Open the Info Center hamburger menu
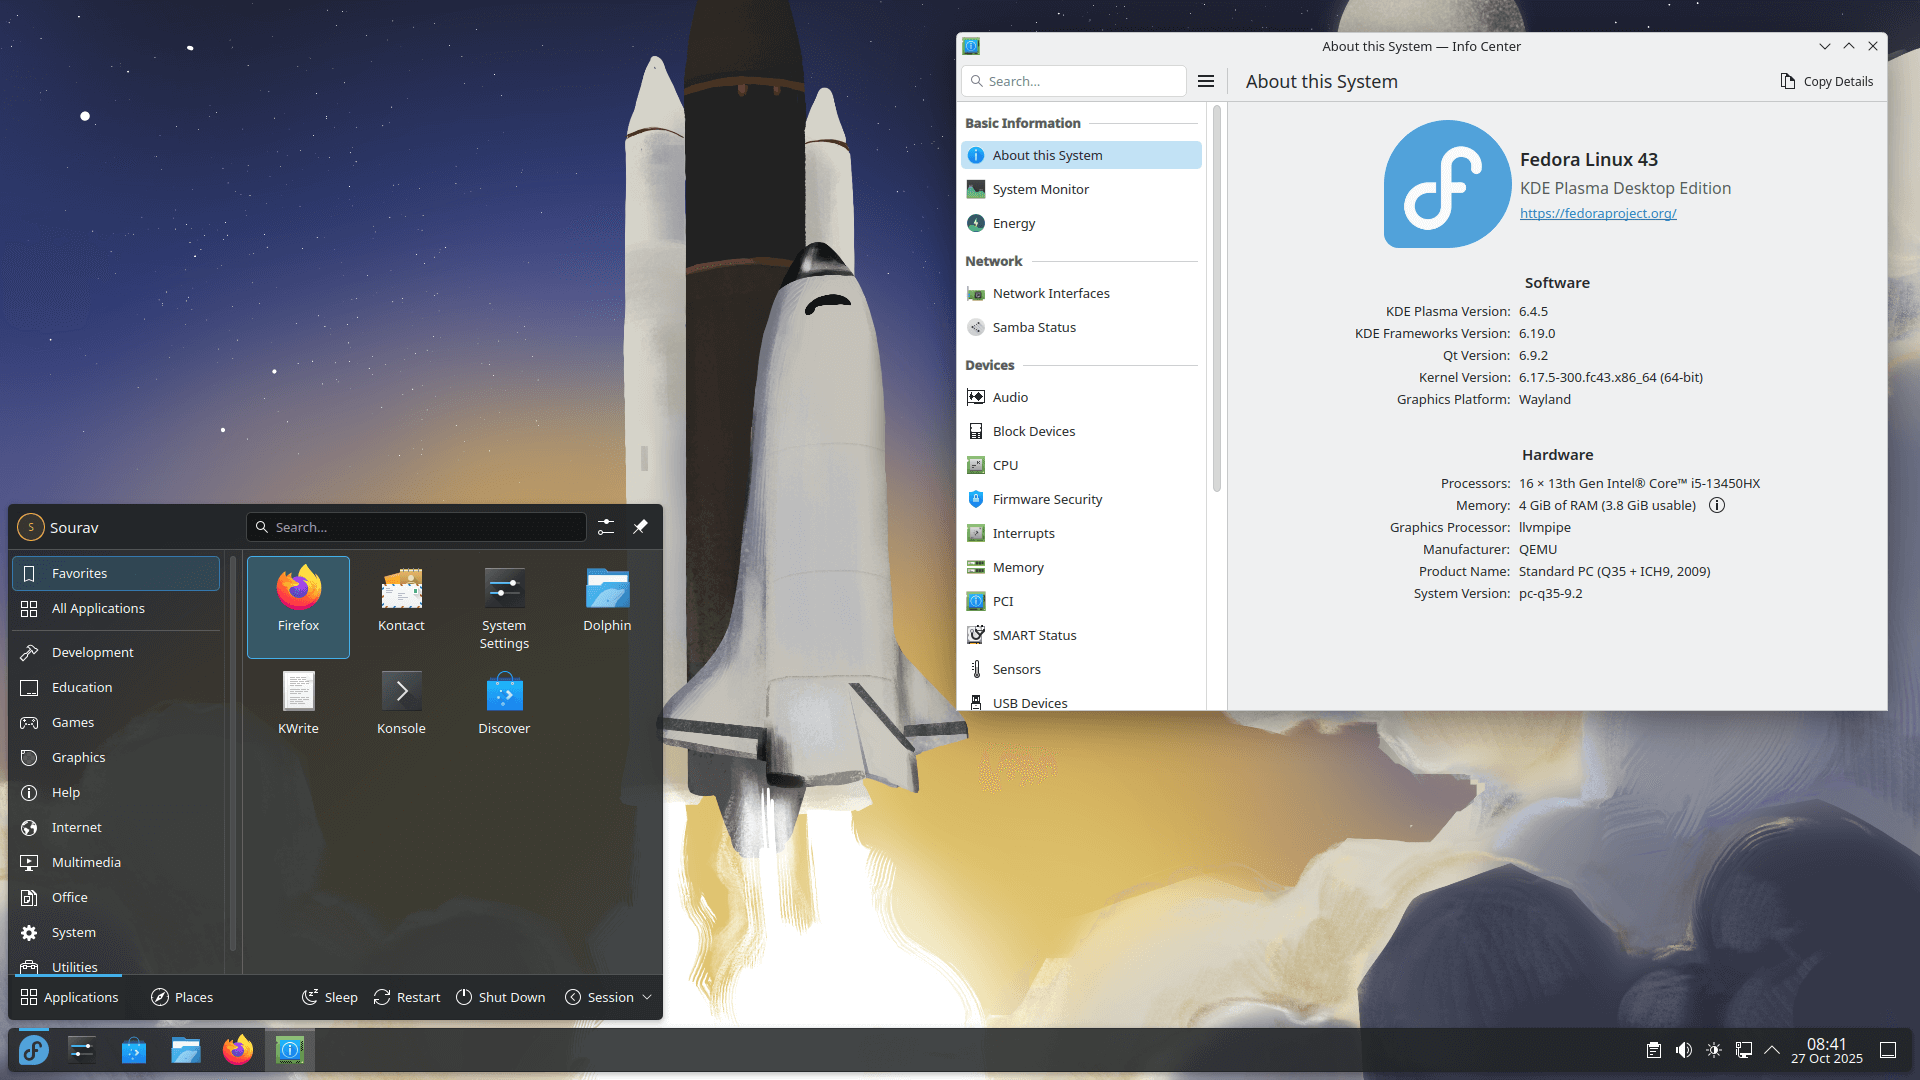This screenshot has width=1920, height=1080. click(x=1206, y=81)
